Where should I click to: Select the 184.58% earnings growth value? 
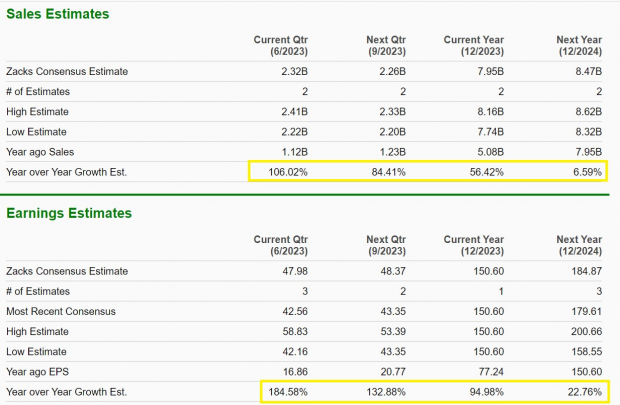(x=288, y=390)
